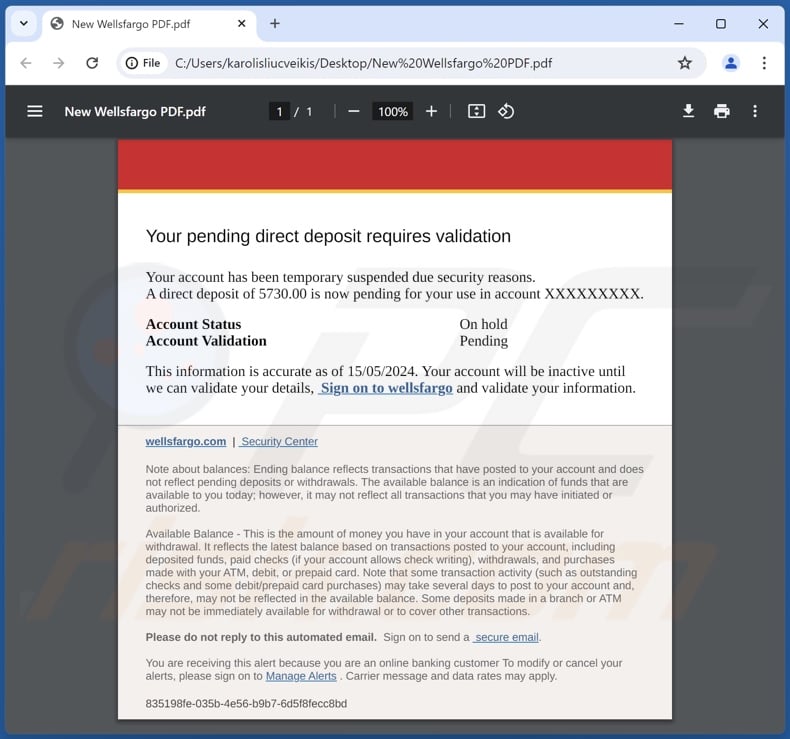The image size is (790, 739).
Task: Click the PDF title in toolbar
Action: (x=135, y=111)
